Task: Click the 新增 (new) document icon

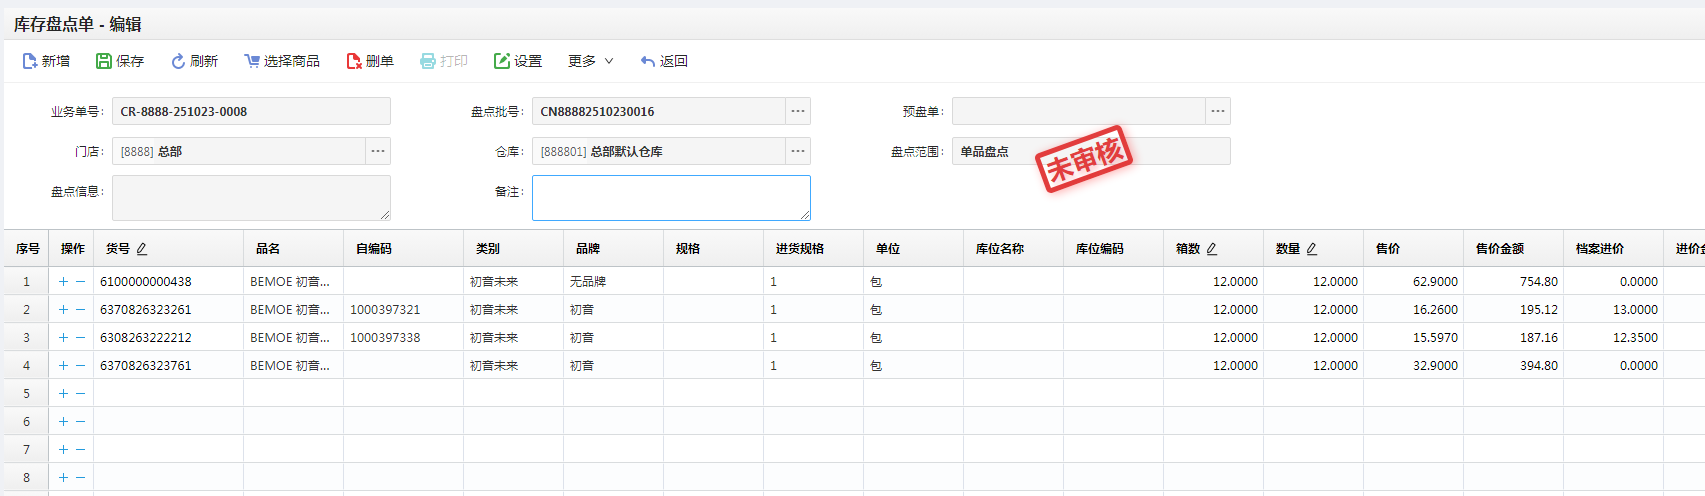Action: click(30, 61)
